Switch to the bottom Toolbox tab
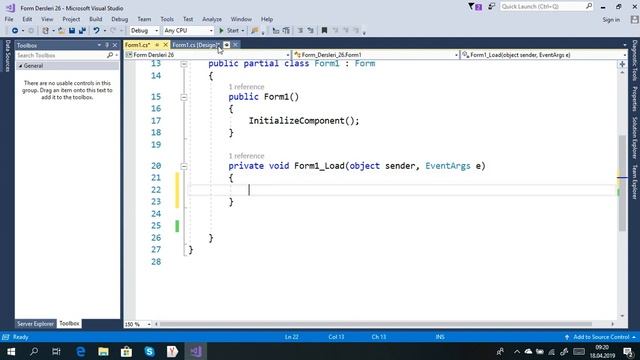The width and height of the screenshot is (640, 360). click(x=69, y=324)
